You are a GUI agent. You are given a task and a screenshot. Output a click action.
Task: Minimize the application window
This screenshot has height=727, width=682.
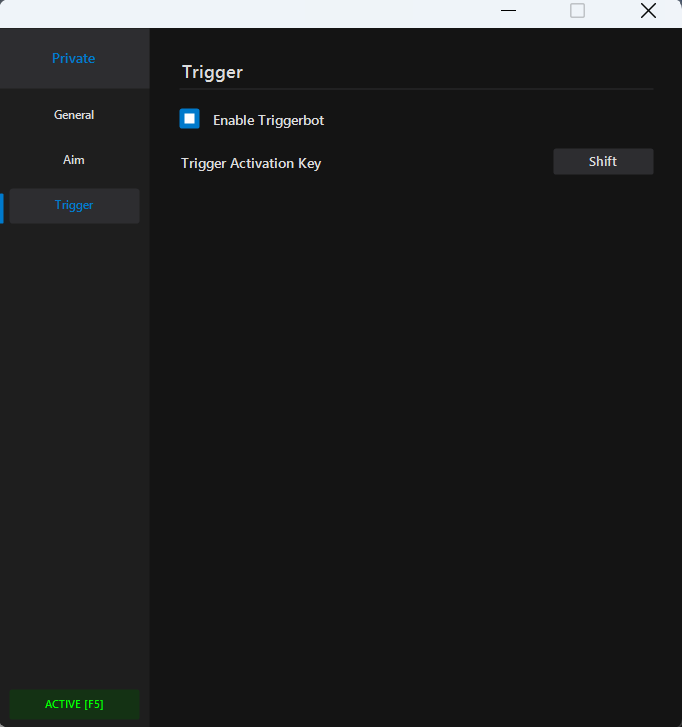(508, 11)
